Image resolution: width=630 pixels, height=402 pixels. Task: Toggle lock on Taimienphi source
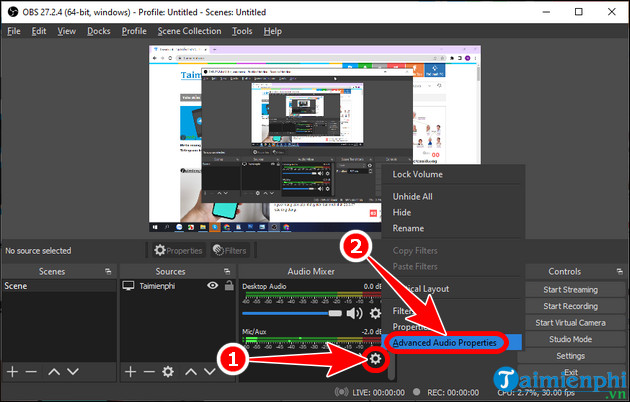click(229, 285)
